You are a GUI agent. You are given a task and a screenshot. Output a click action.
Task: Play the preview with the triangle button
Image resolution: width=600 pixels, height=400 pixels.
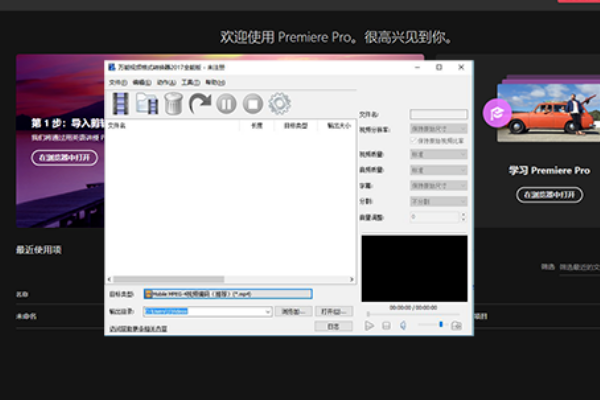point(369,326)
